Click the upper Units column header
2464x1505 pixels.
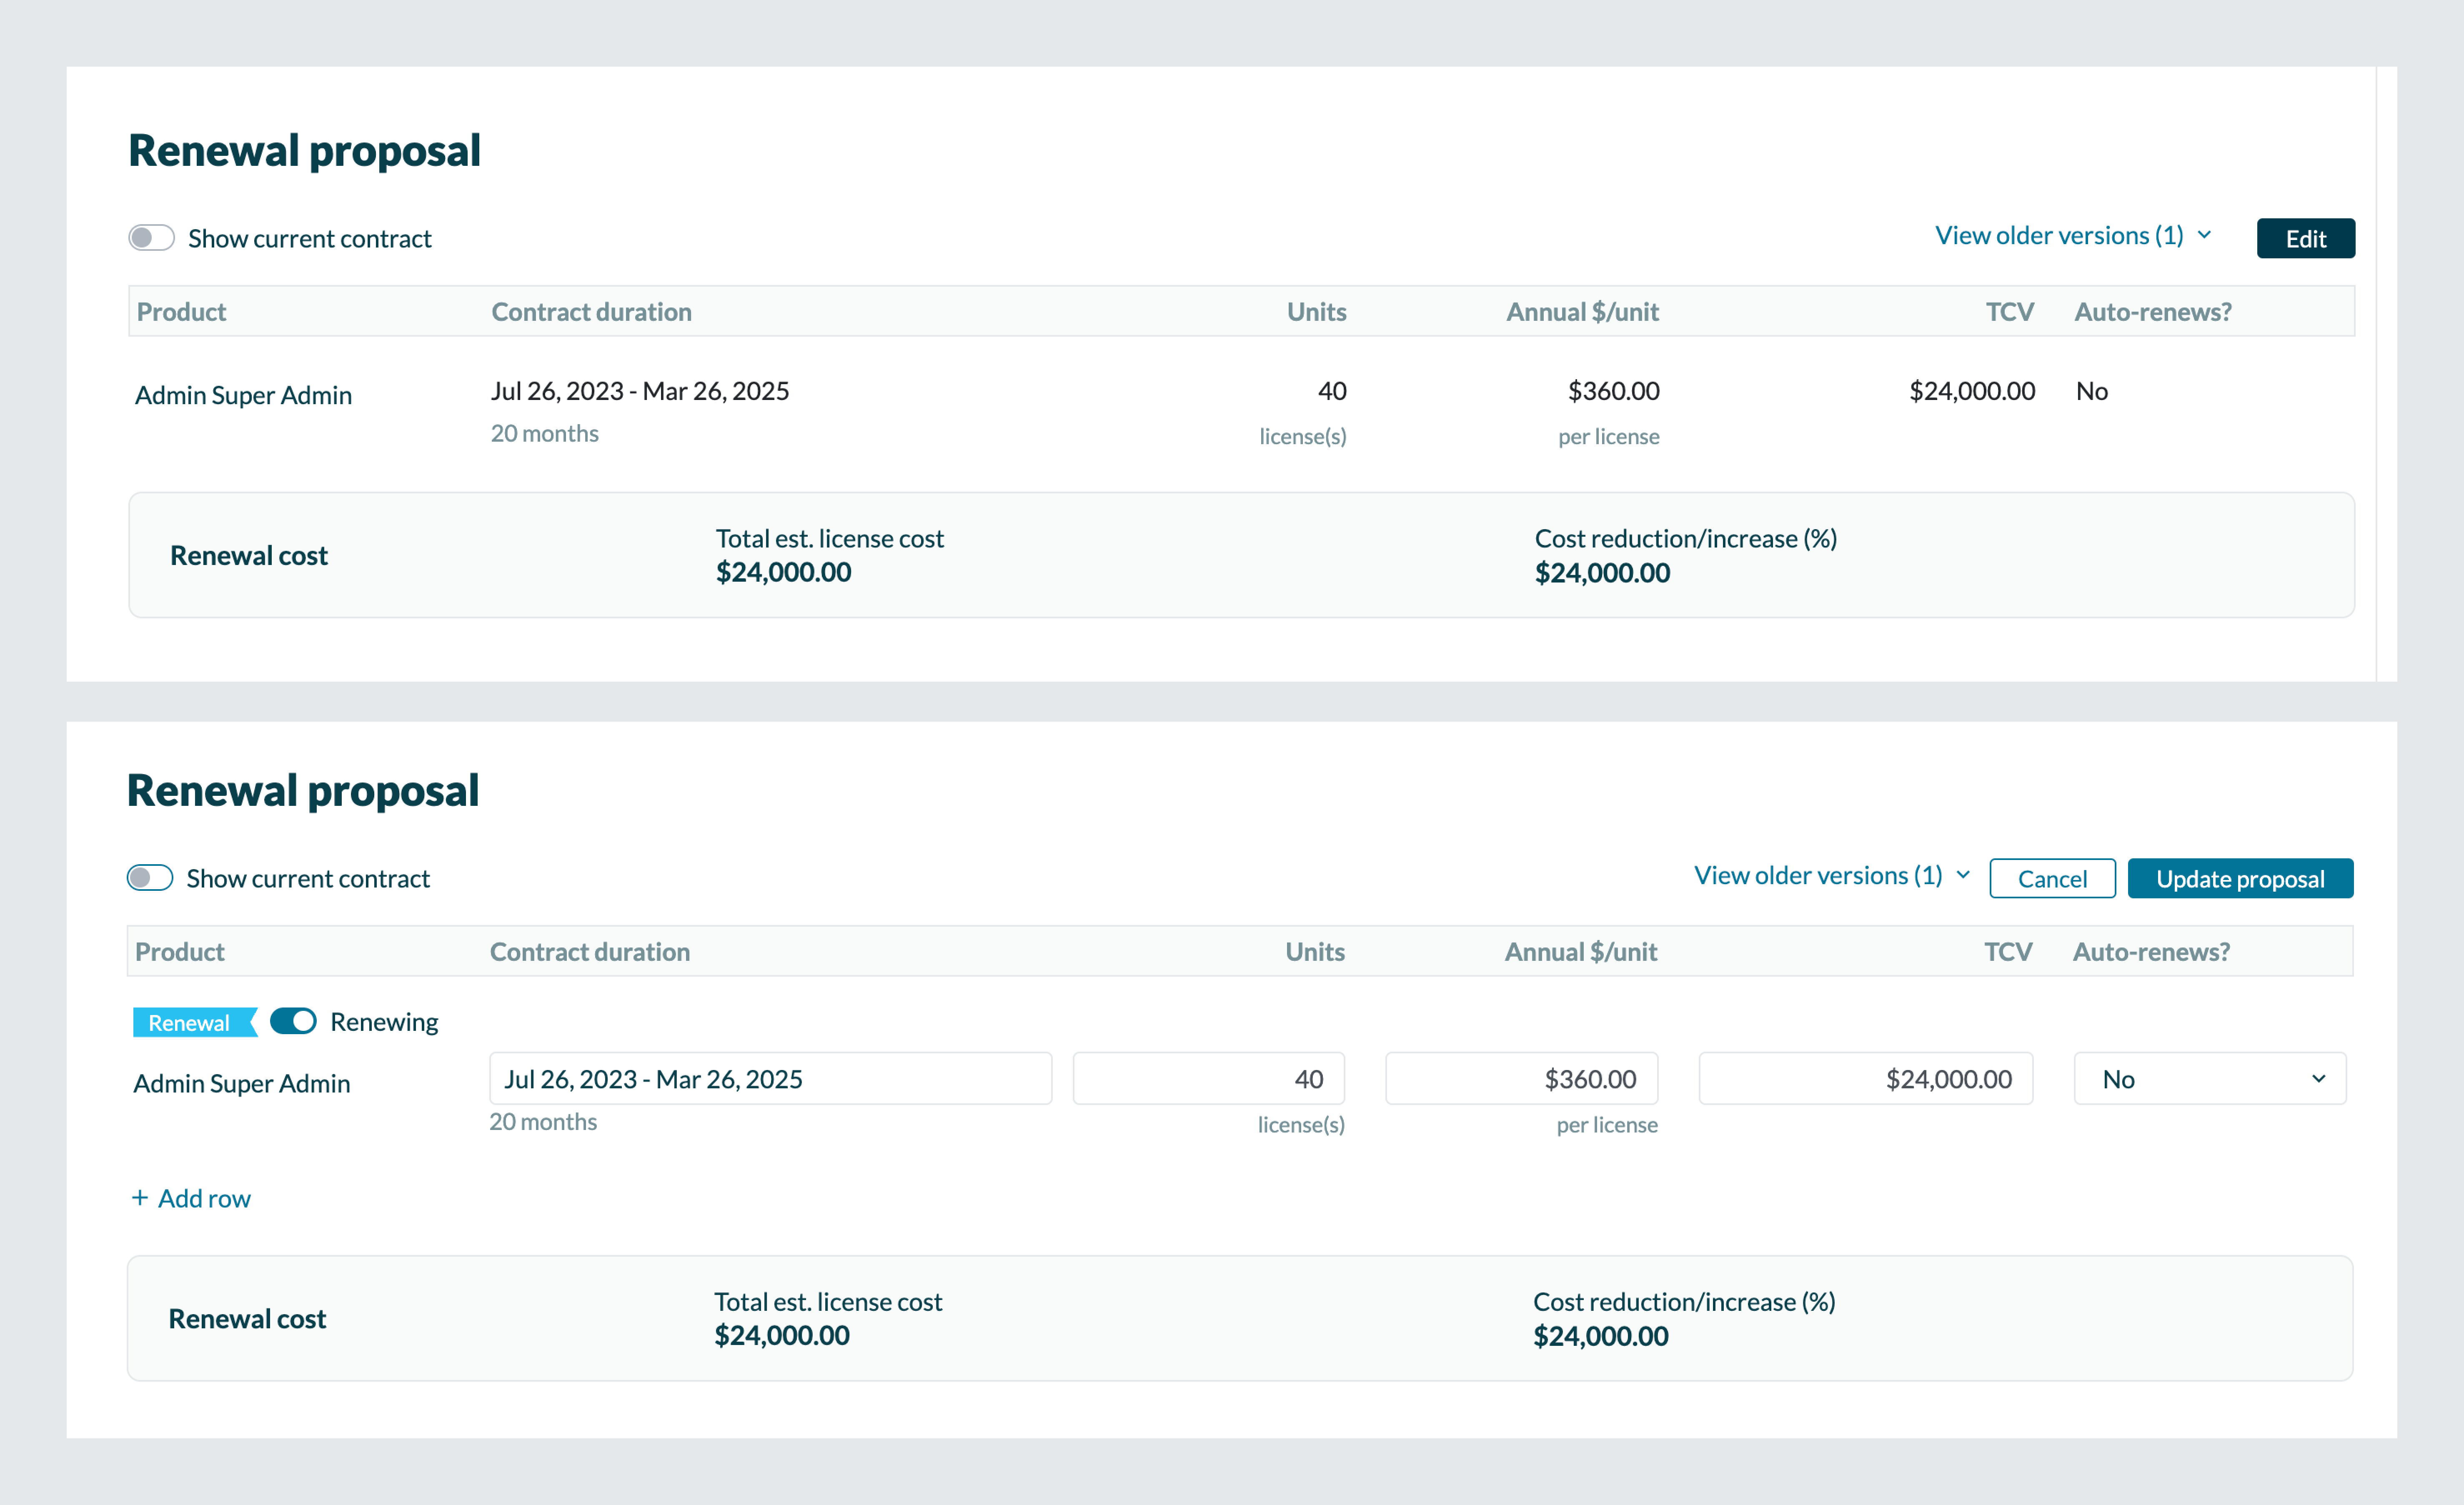(1316, 312)
